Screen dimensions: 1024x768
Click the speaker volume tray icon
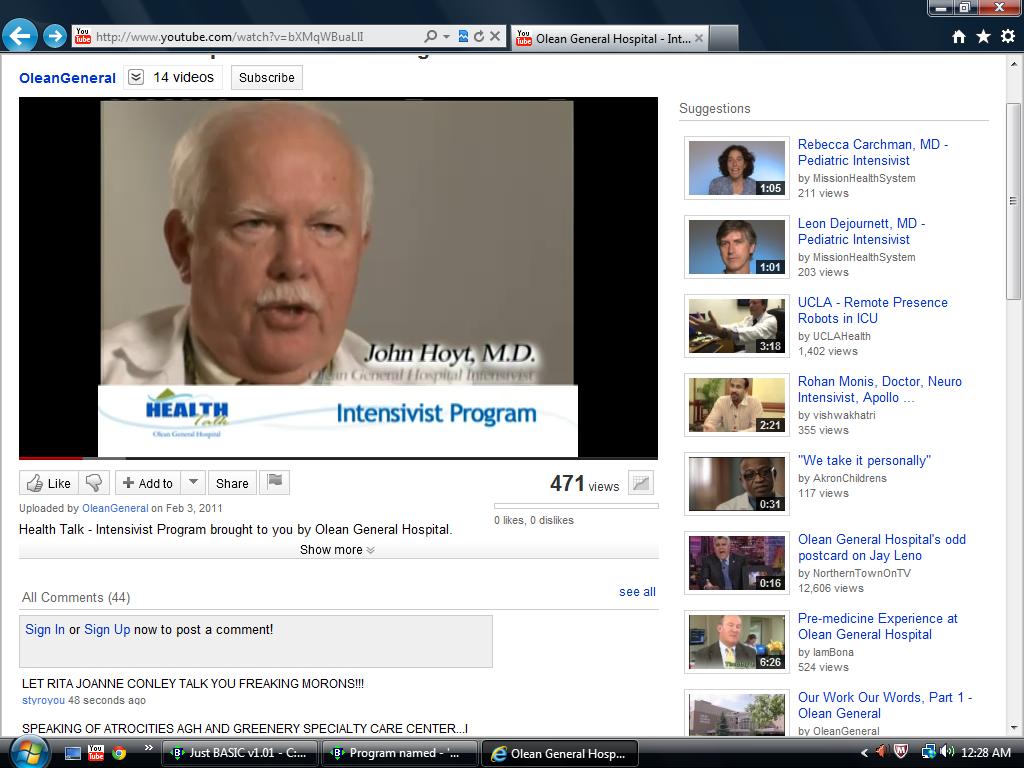click(947, 752)
